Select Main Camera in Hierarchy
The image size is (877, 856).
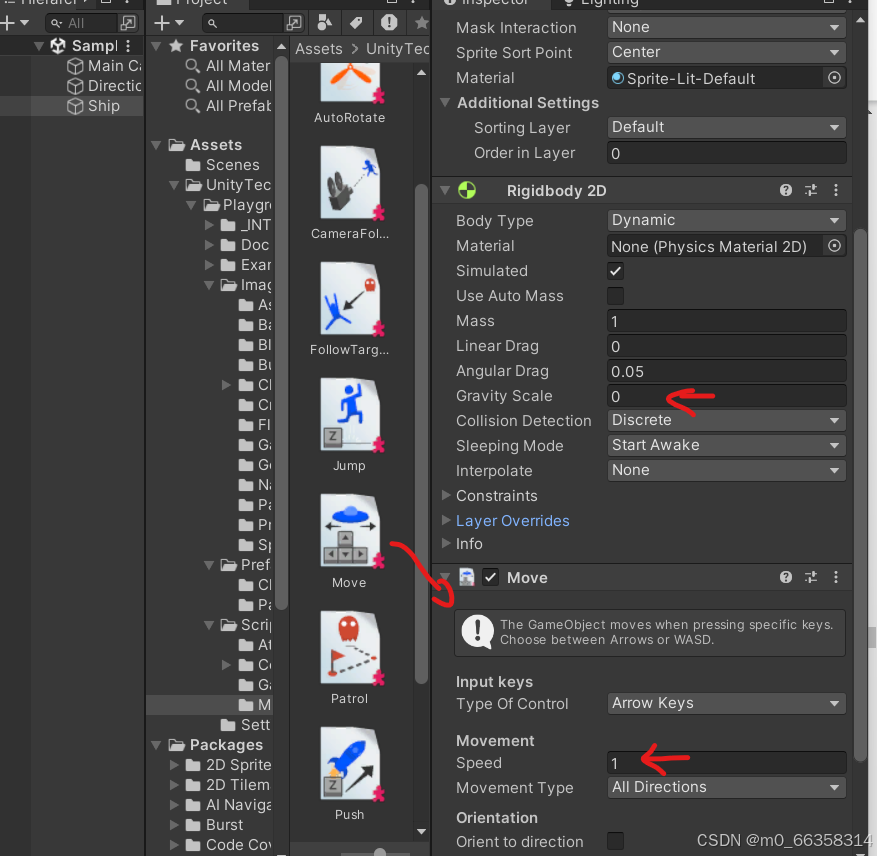click(104, 66)
